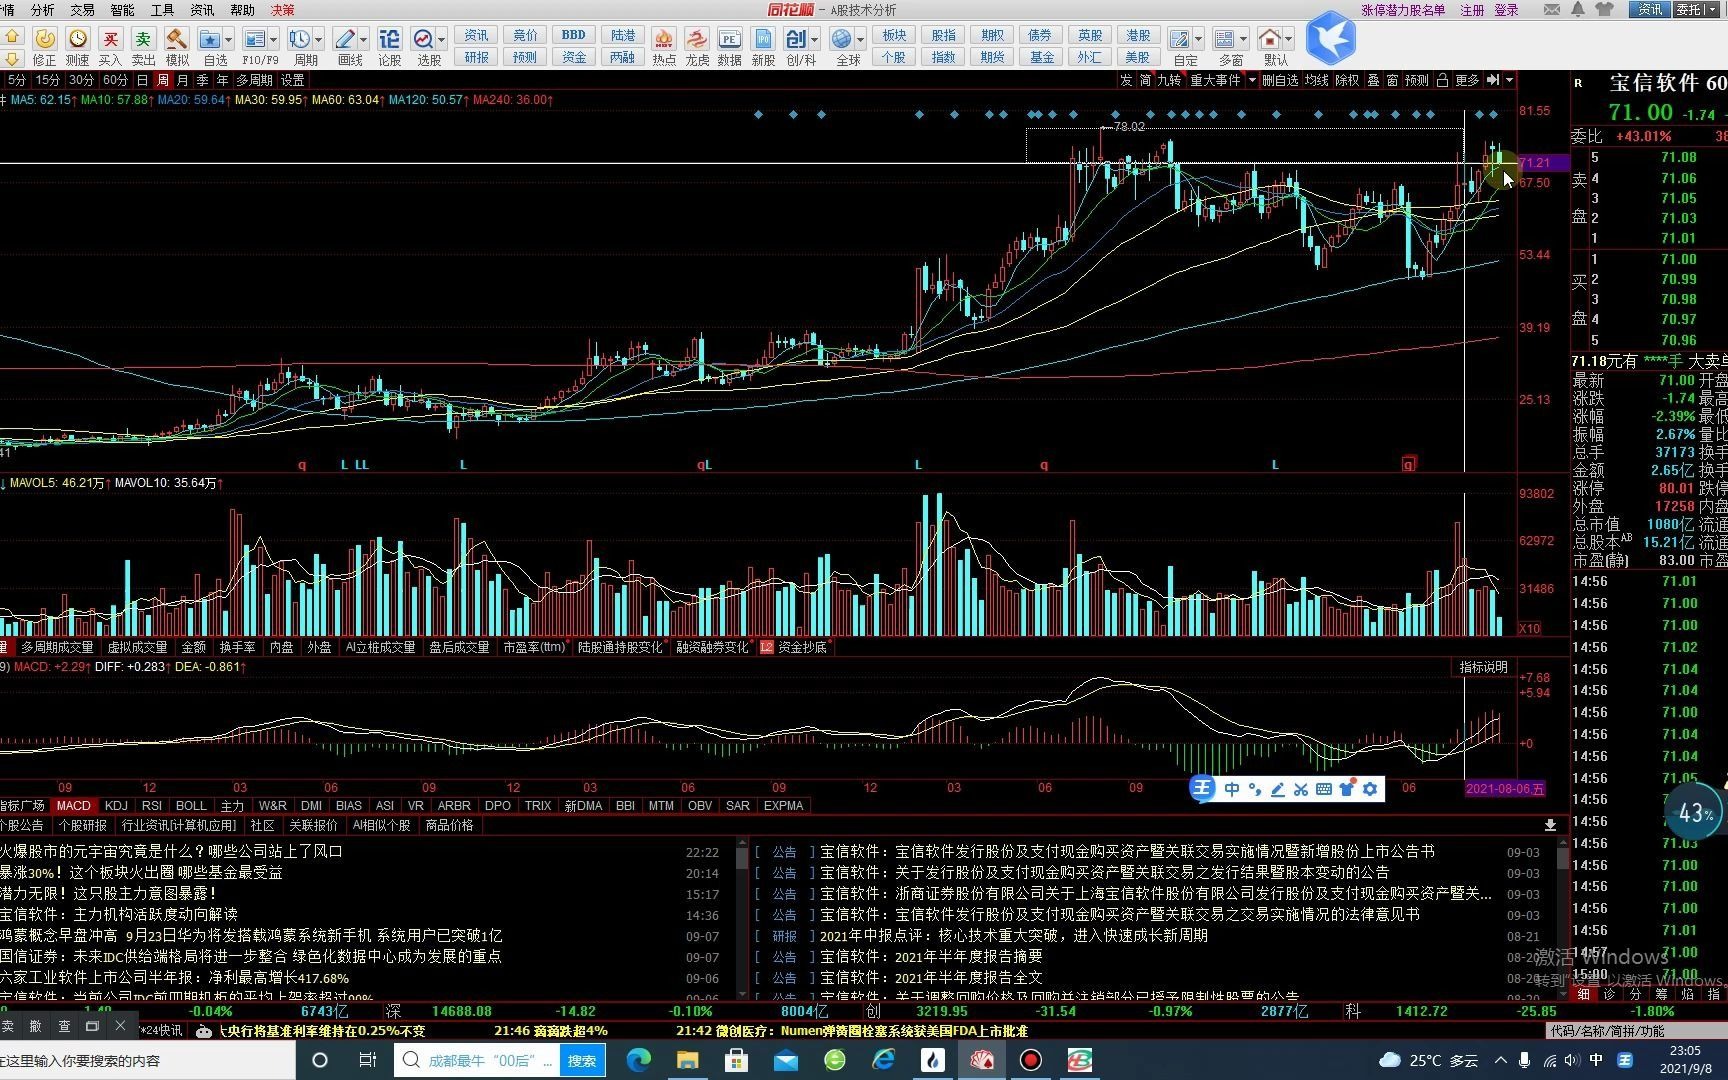Open Microsoft Edge from the taskbar

pos(638,1060)
